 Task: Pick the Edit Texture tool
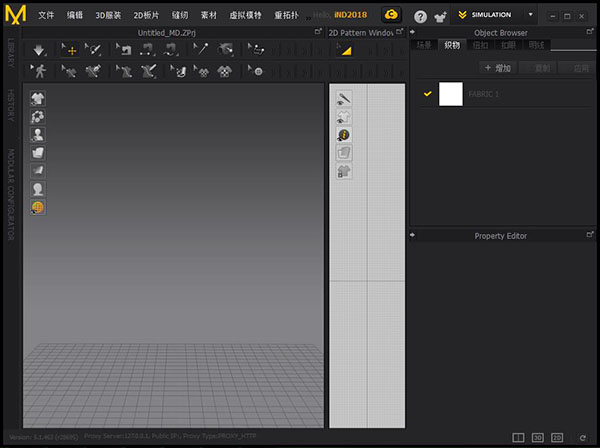click(178, 71)
